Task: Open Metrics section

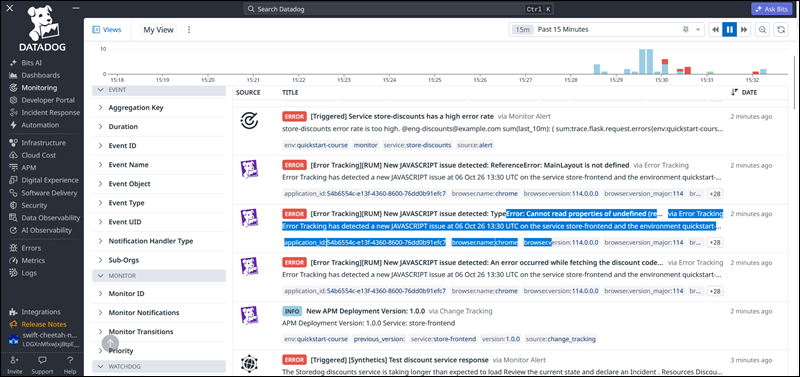Action: [x=33, y=260]
